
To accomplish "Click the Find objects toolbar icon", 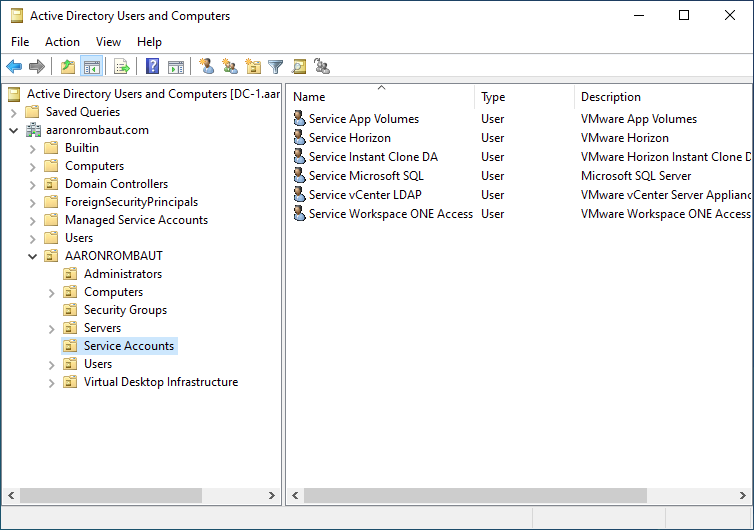I will [x=298, y=67].
